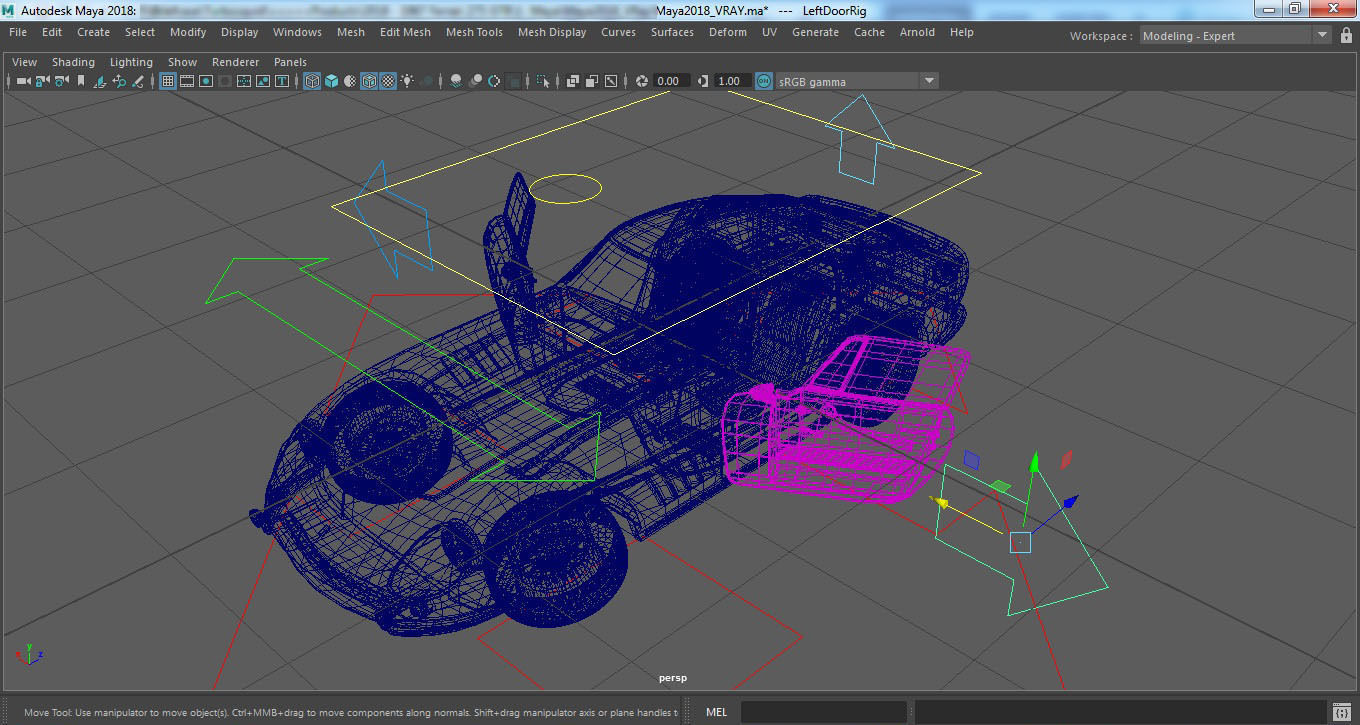Open the Panels menu

click(x=290, y=62)
